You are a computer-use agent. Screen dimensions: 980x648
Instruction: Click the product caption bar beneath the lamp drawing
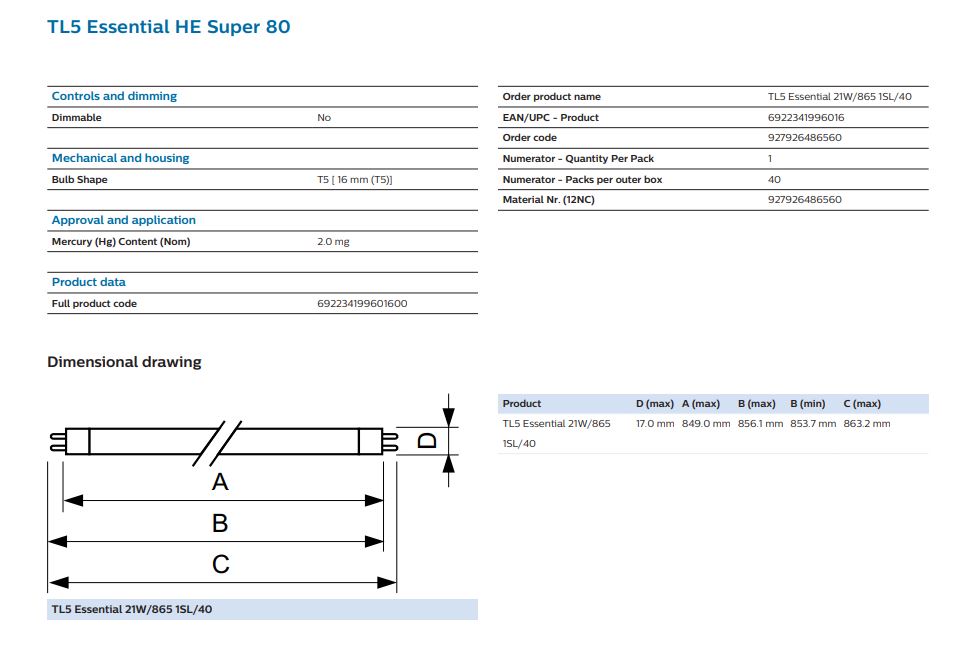pos(262,609)
